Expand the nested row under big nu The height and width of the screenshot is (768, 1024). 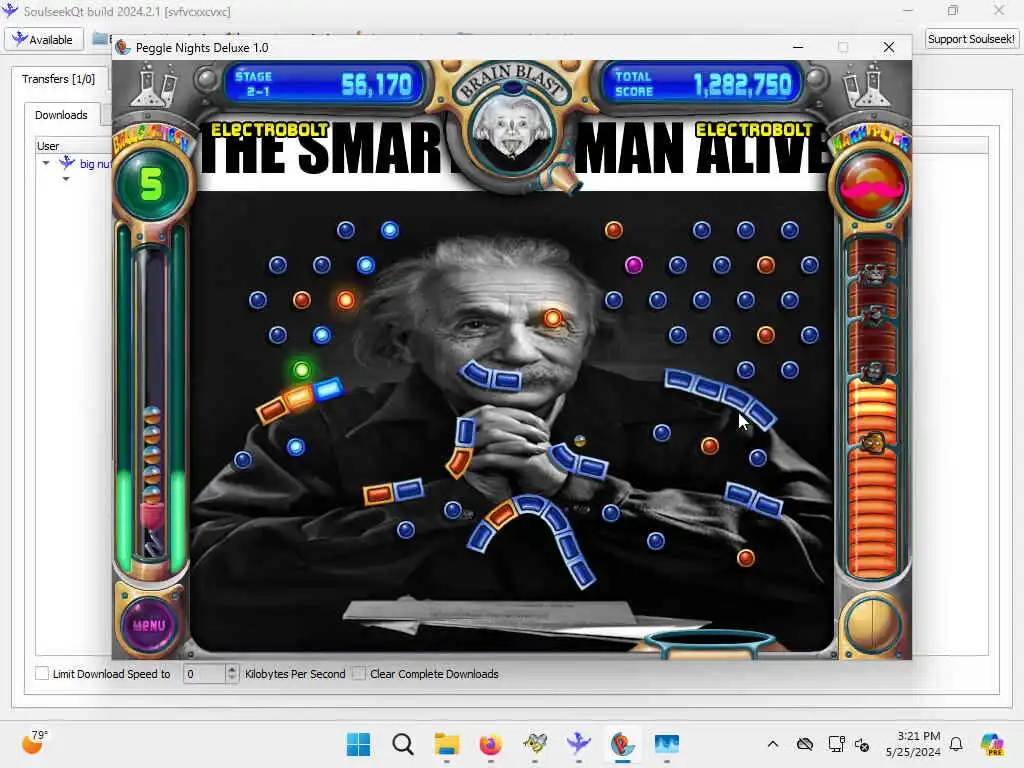click(x=65, y=178)
